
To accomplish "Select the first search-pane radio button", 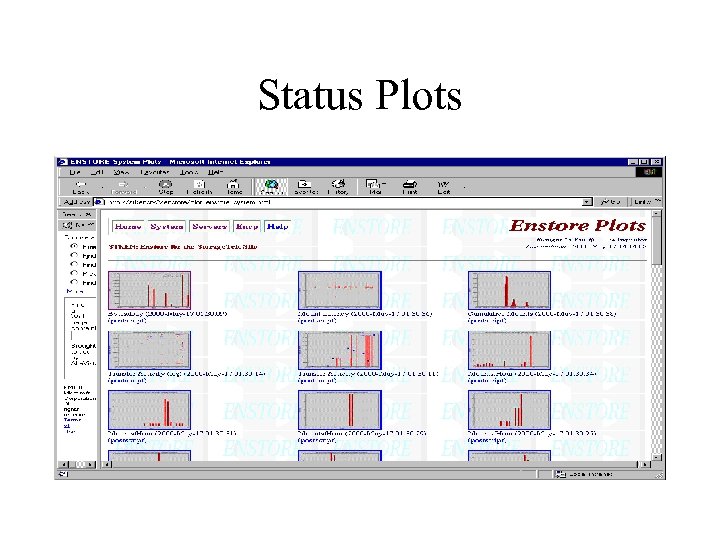I will point(74,247).
